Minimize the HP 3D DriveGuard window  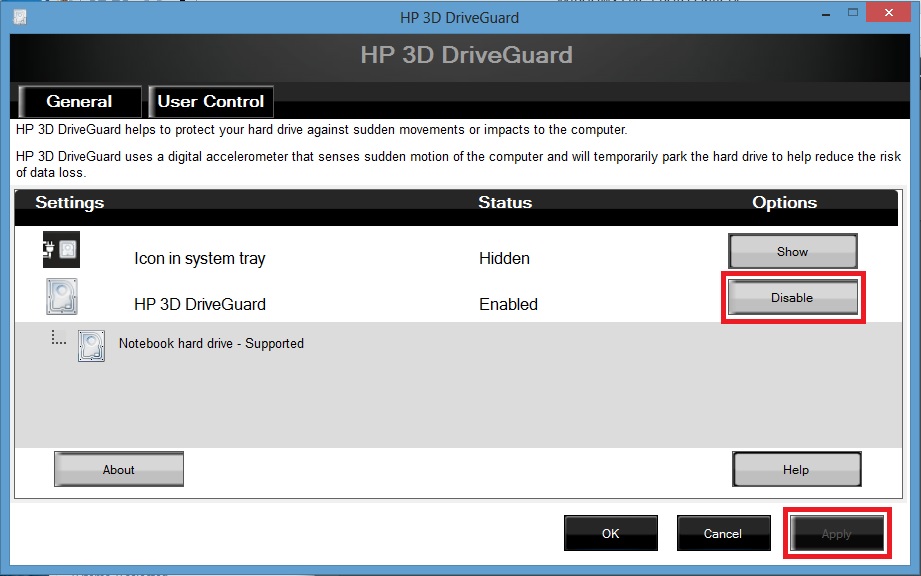[826, 13]
